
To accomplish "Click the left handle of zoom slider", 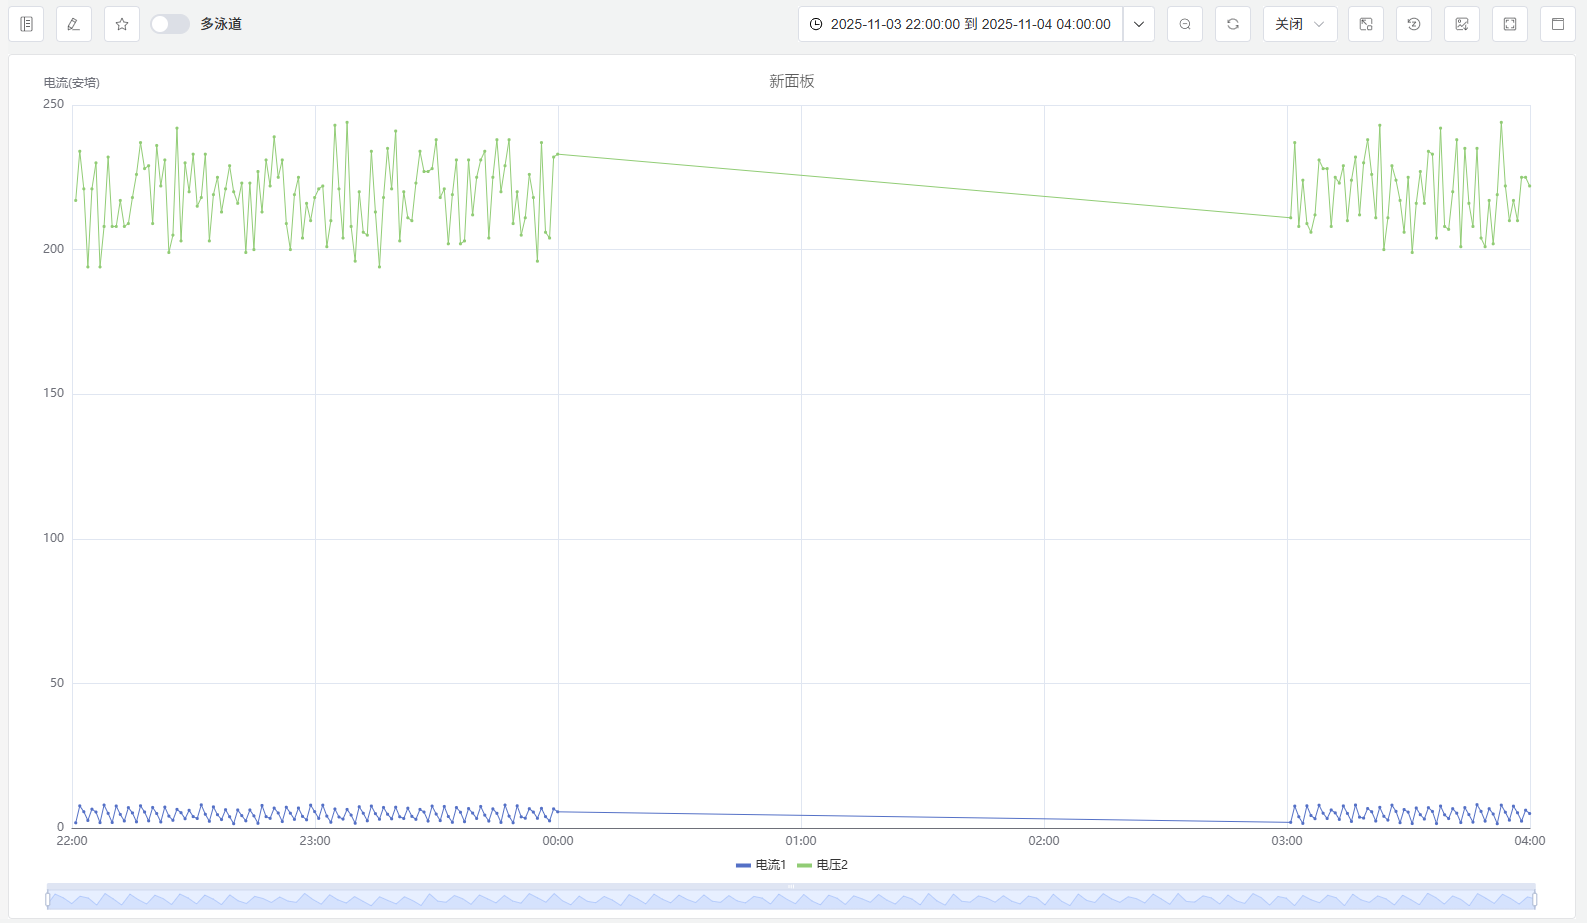I will (48, 899).
